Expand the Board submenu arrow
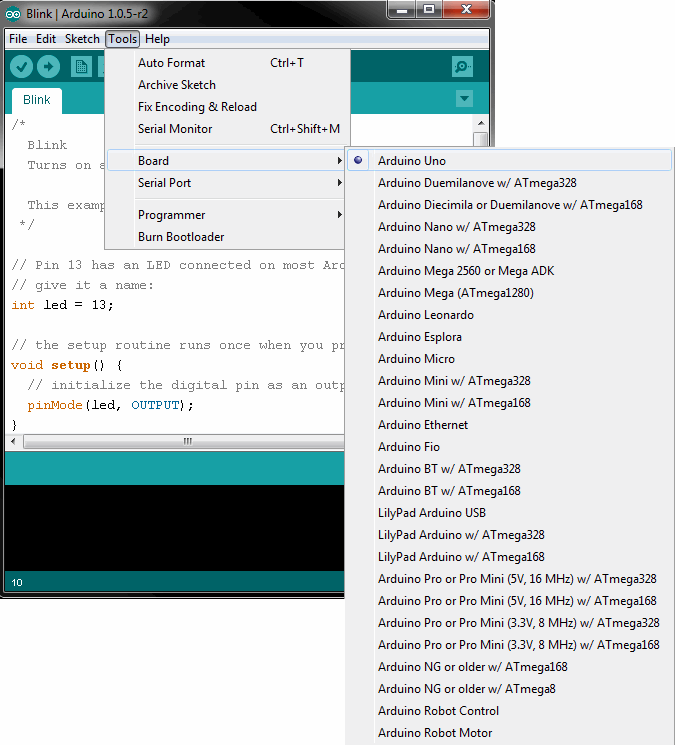675x745 pixels. click(x=339, y=161)
